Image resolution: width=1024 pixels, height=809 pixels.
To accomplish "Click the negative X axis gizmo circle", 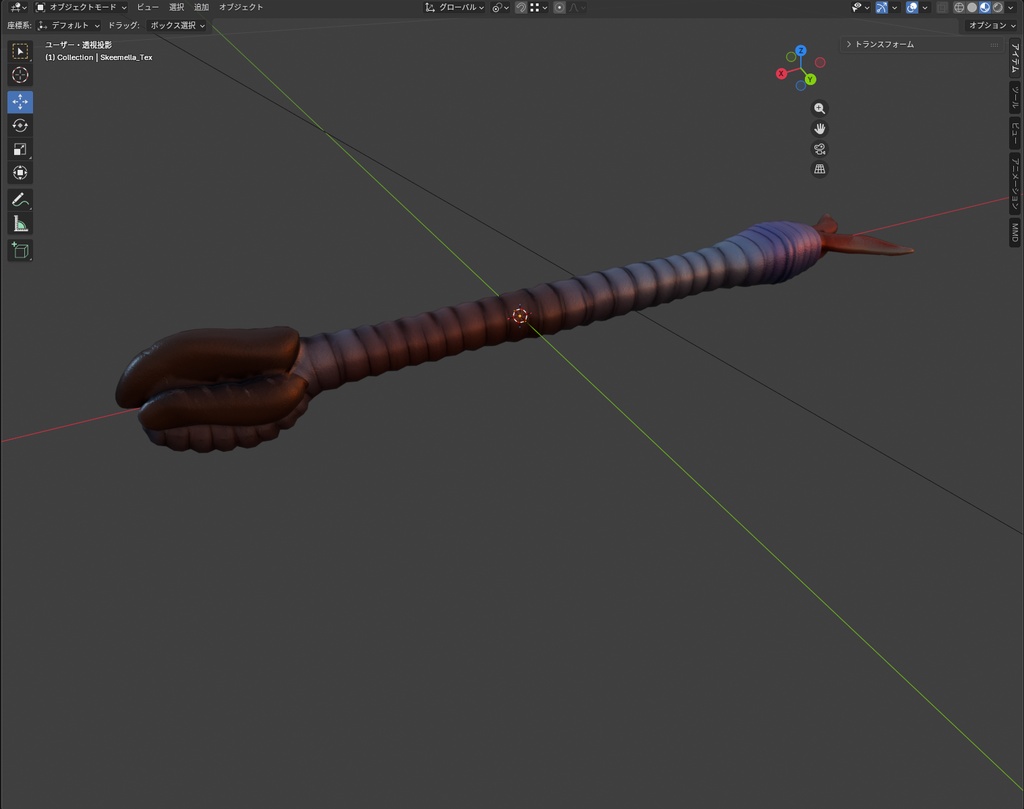I will pyautogui.click(x=820, y=63).
